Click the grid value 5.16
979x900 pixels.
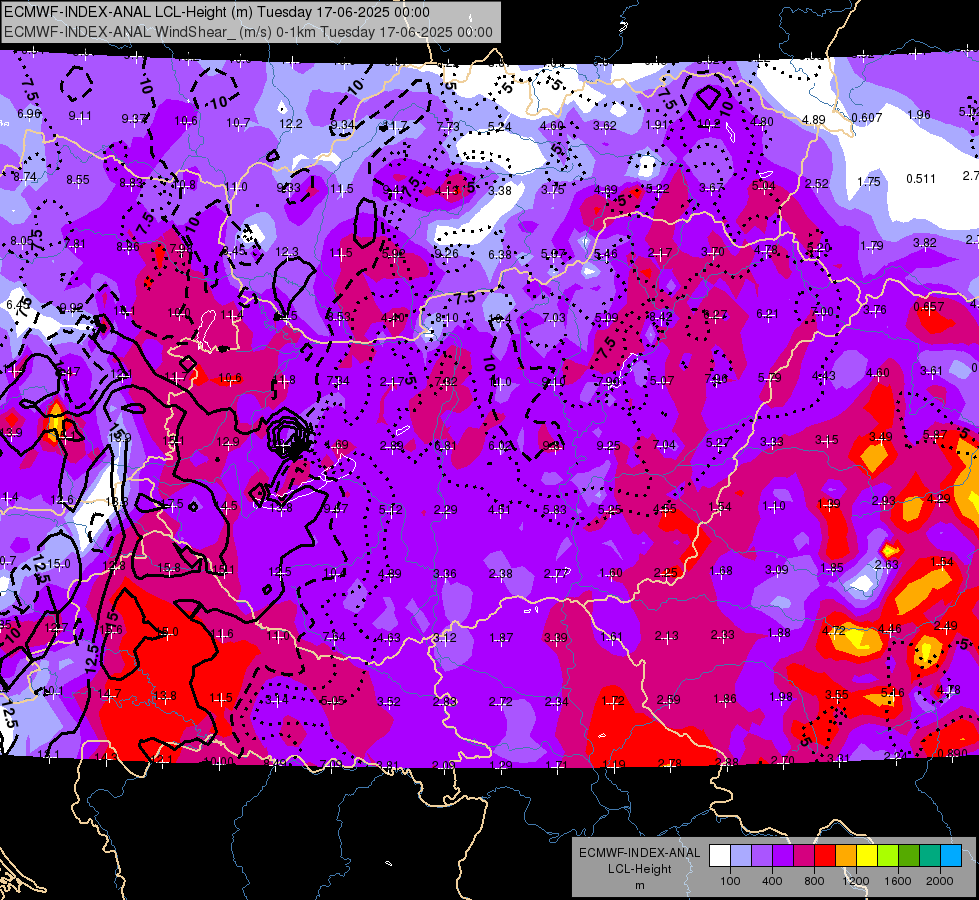(892, 692)
